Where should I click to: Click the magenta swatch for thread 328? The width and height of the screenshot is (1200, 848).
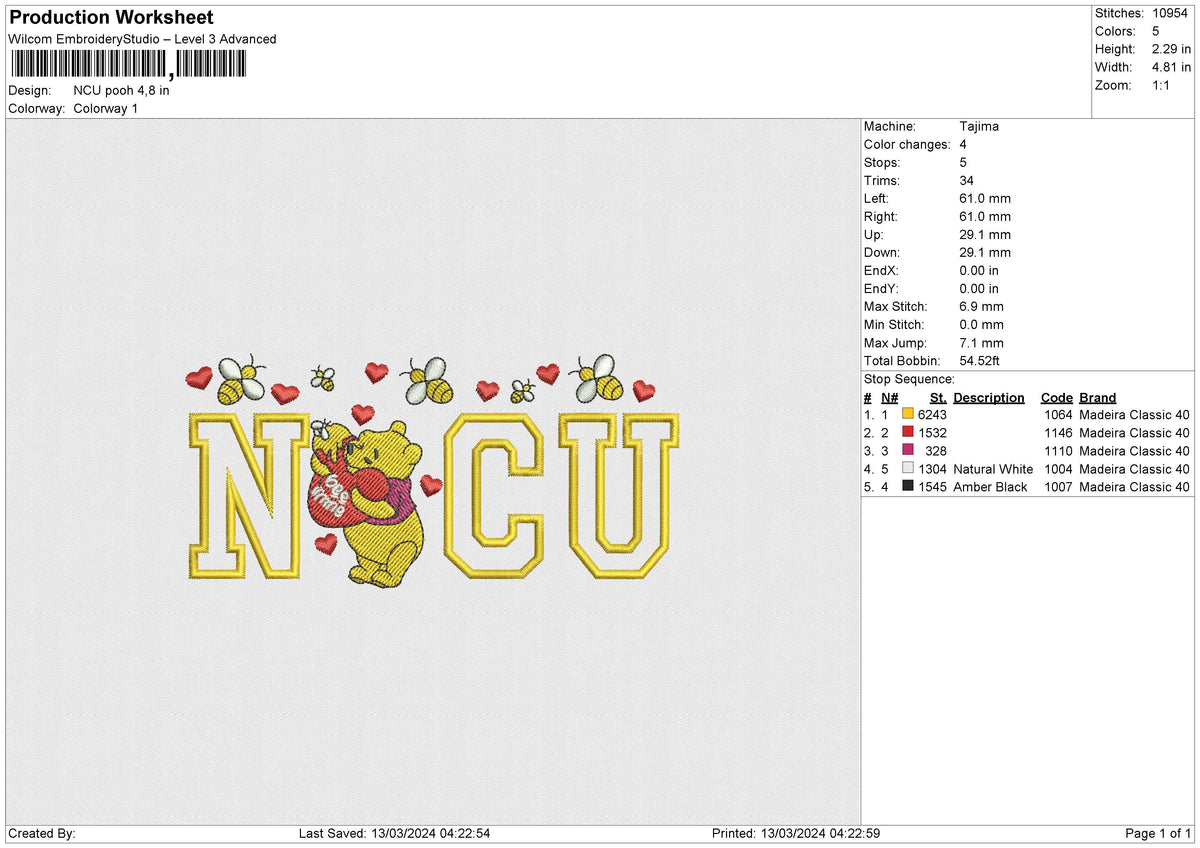(908, 450)
